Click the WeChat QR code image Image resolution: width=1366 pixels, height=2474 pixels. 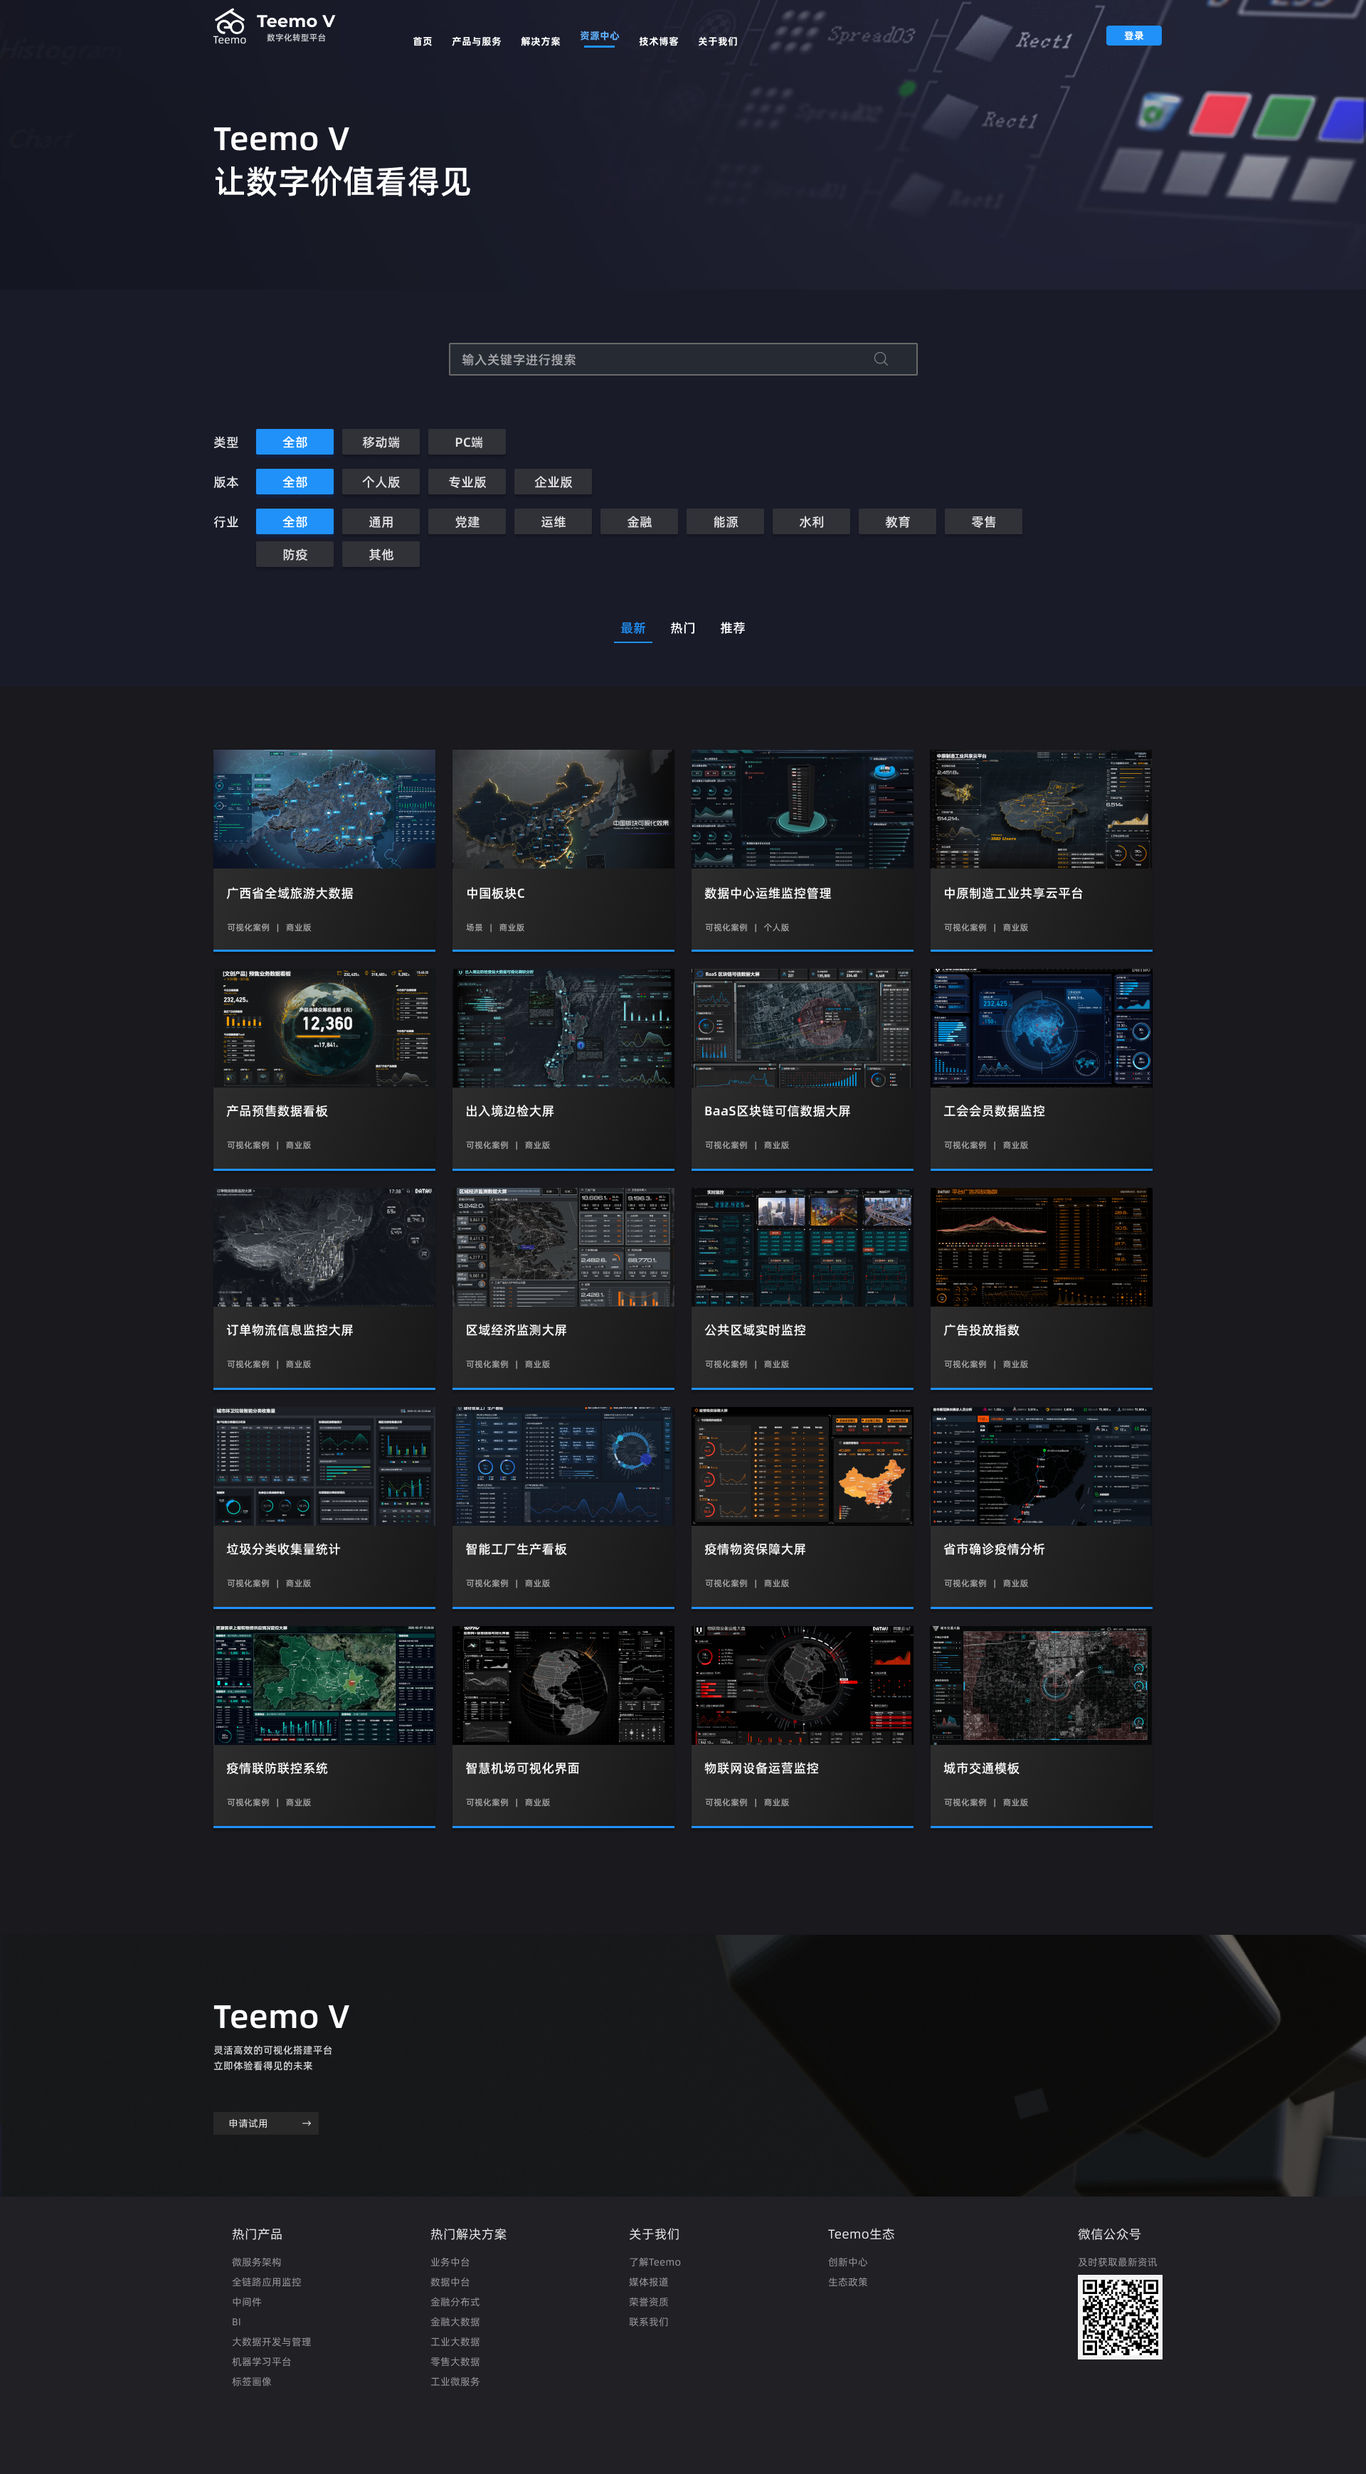click(1120, 2317)
